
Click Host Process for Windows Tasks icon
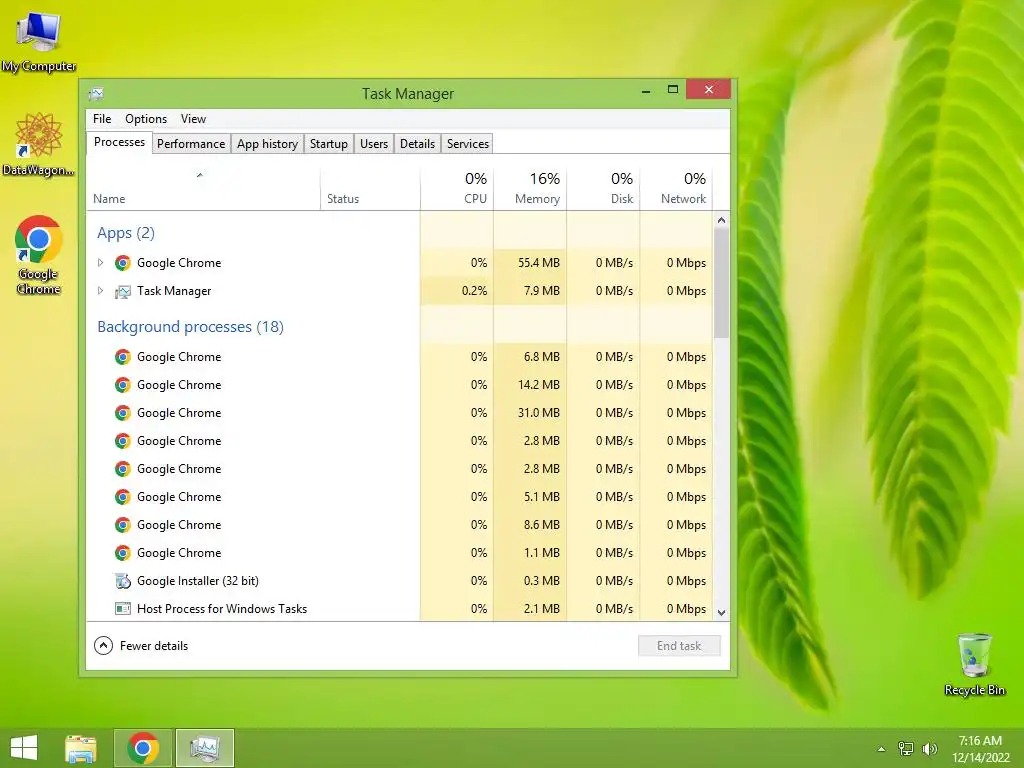pyautogui.click(x=123, y=609)
